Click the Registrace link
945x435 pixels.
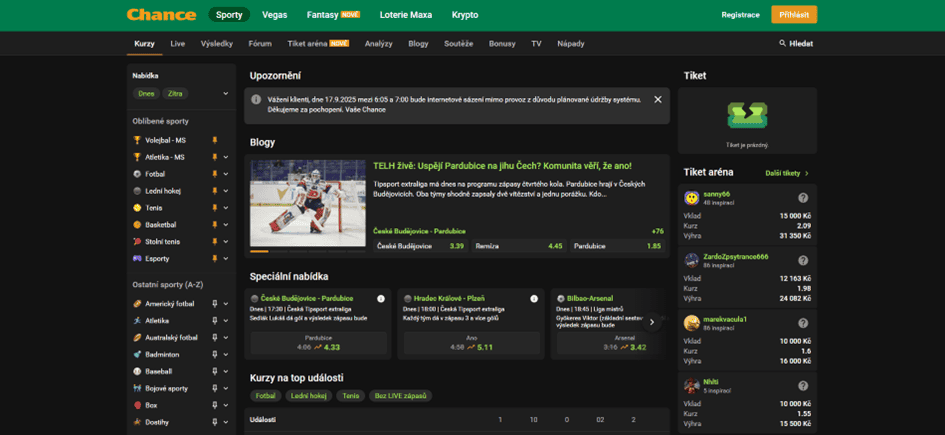tap(740, 15)
